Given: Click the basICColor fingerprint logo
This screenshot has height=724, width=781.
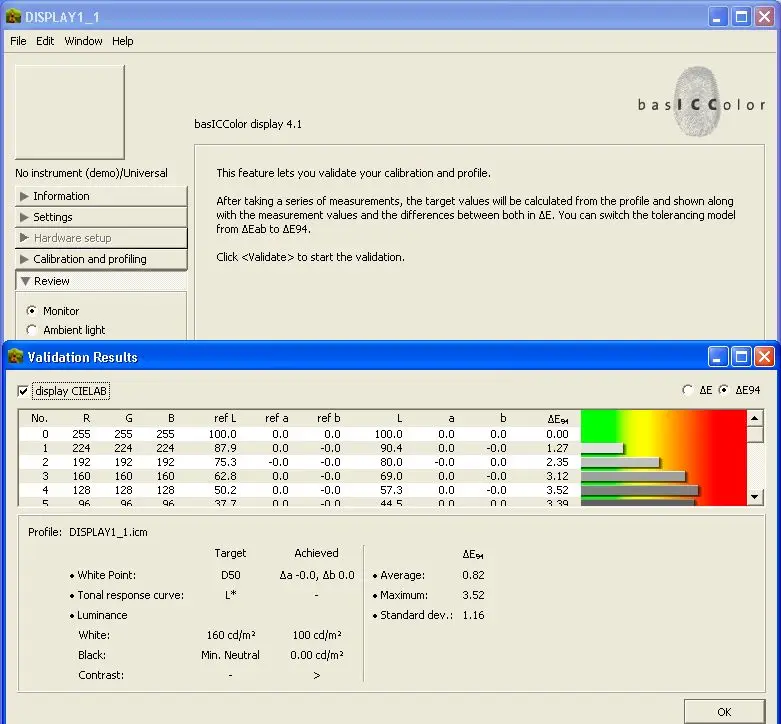Looking at the screenshot, I should pos(697,102).
